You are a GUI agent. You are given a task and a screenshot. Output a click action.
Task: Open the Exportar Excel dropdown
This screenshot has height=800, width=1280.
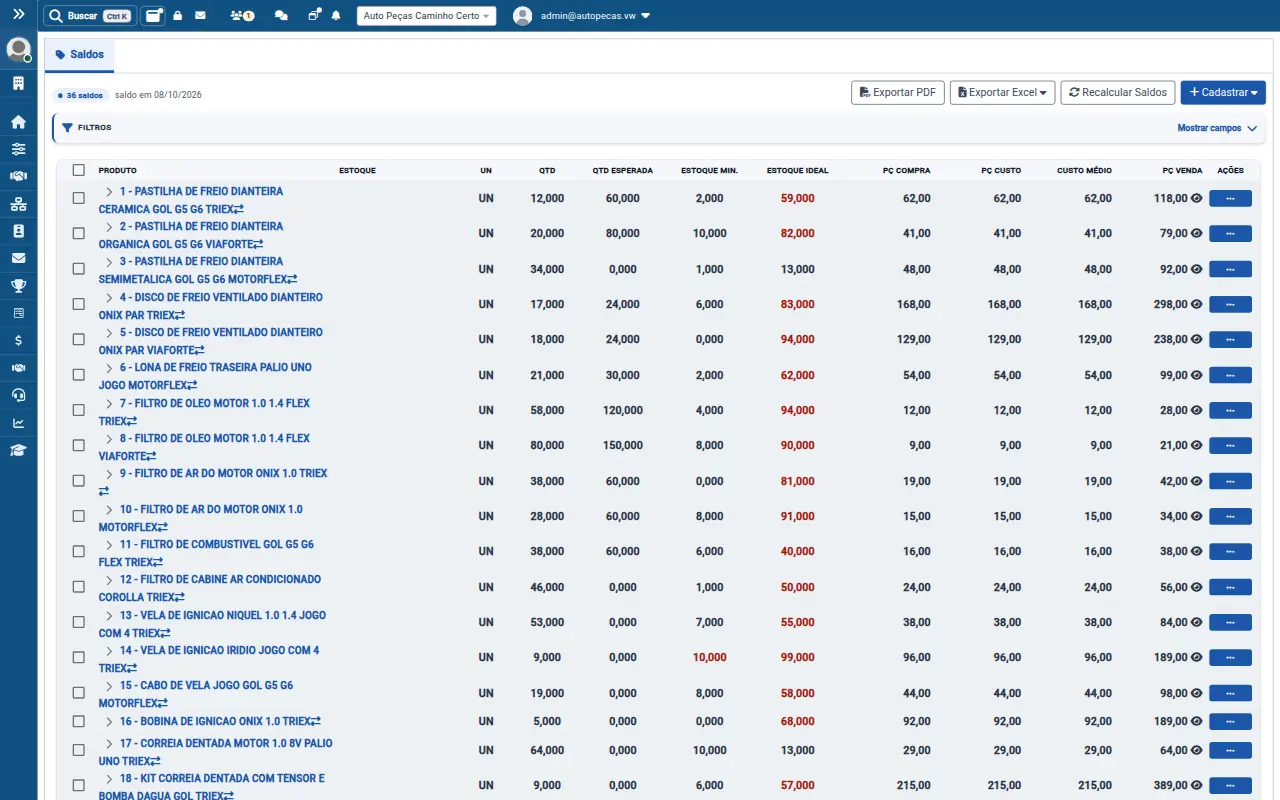pyautogui.click(x=1002, y=92)
